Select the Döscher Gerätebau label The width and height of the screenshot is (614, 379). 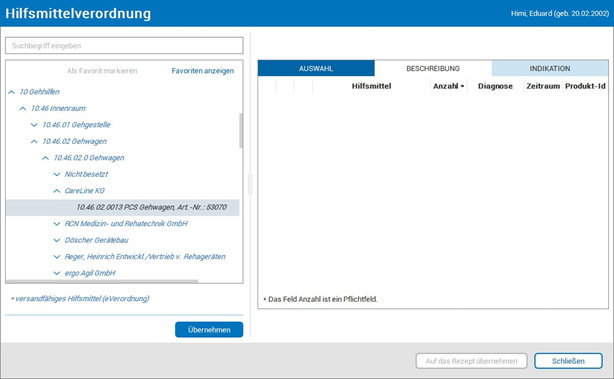tap(96, 240)
